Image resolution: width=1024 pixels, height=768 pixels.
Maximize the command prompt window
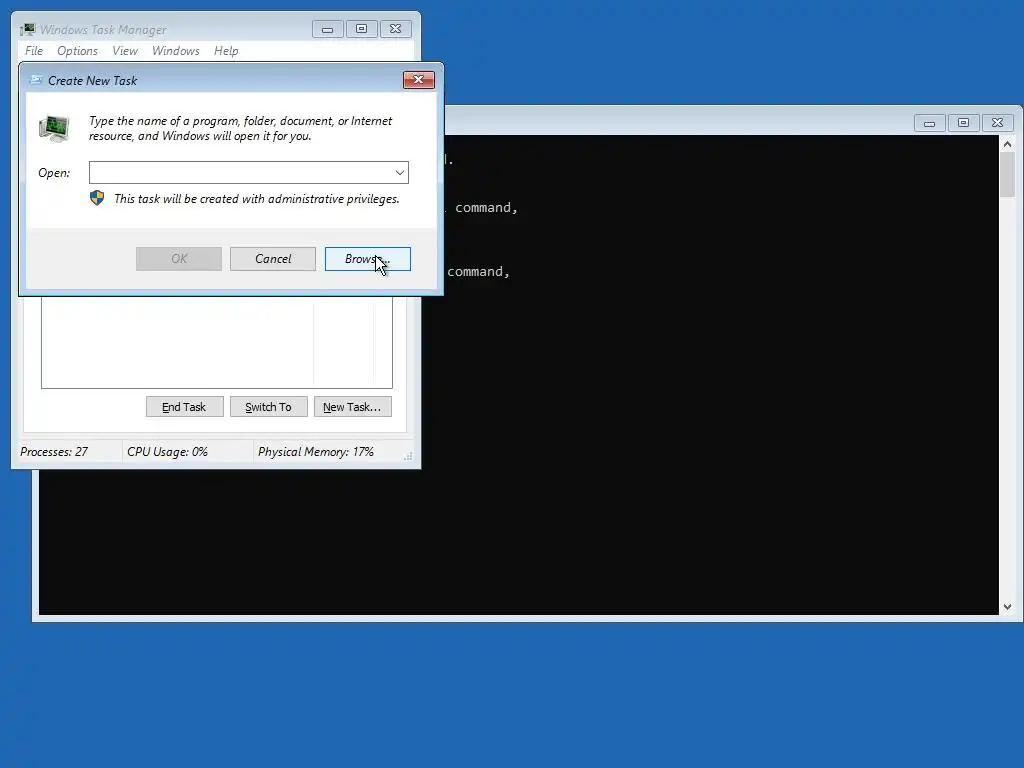pyautogui.click(x=964, y=123)
